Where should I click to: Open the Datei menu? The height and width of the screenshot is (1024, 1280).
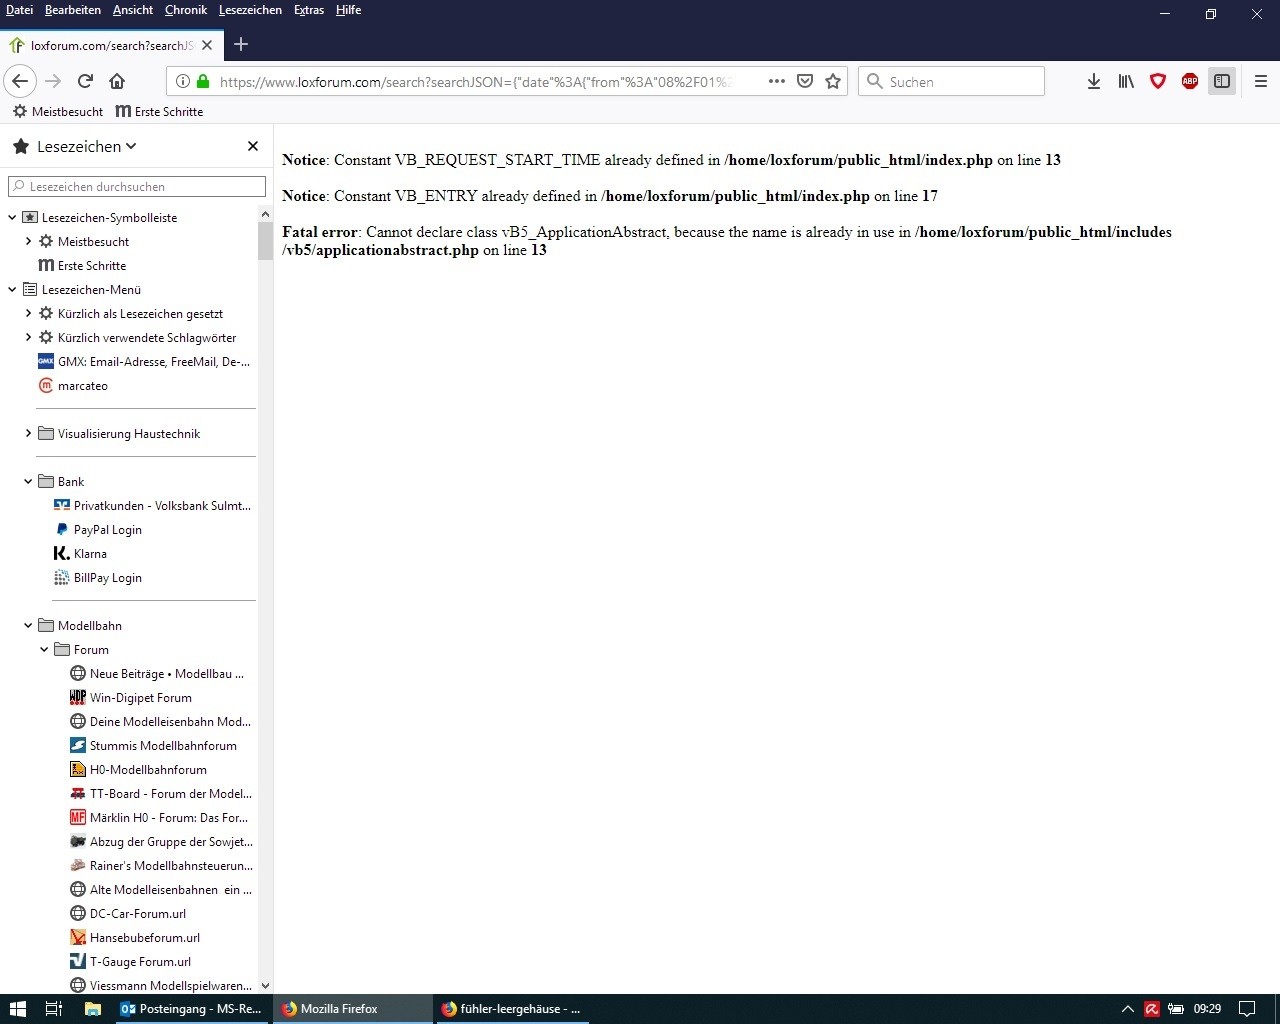[x=19, y=10]
